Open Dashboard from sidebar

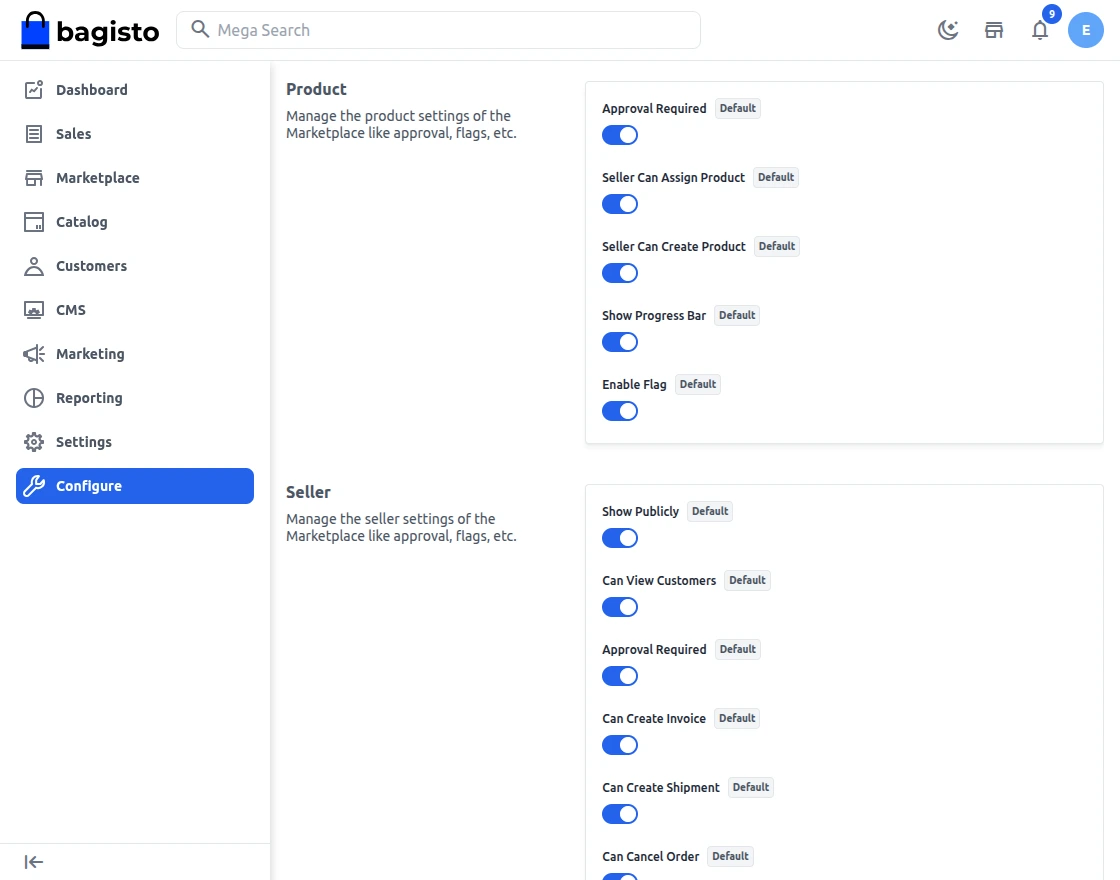(x=91, y=90)
